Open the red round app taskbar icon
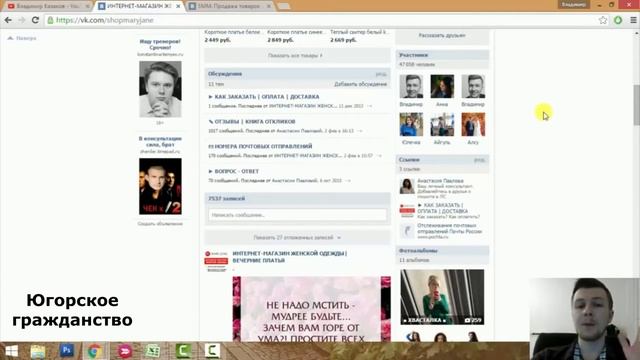 [x=124, y=351]
